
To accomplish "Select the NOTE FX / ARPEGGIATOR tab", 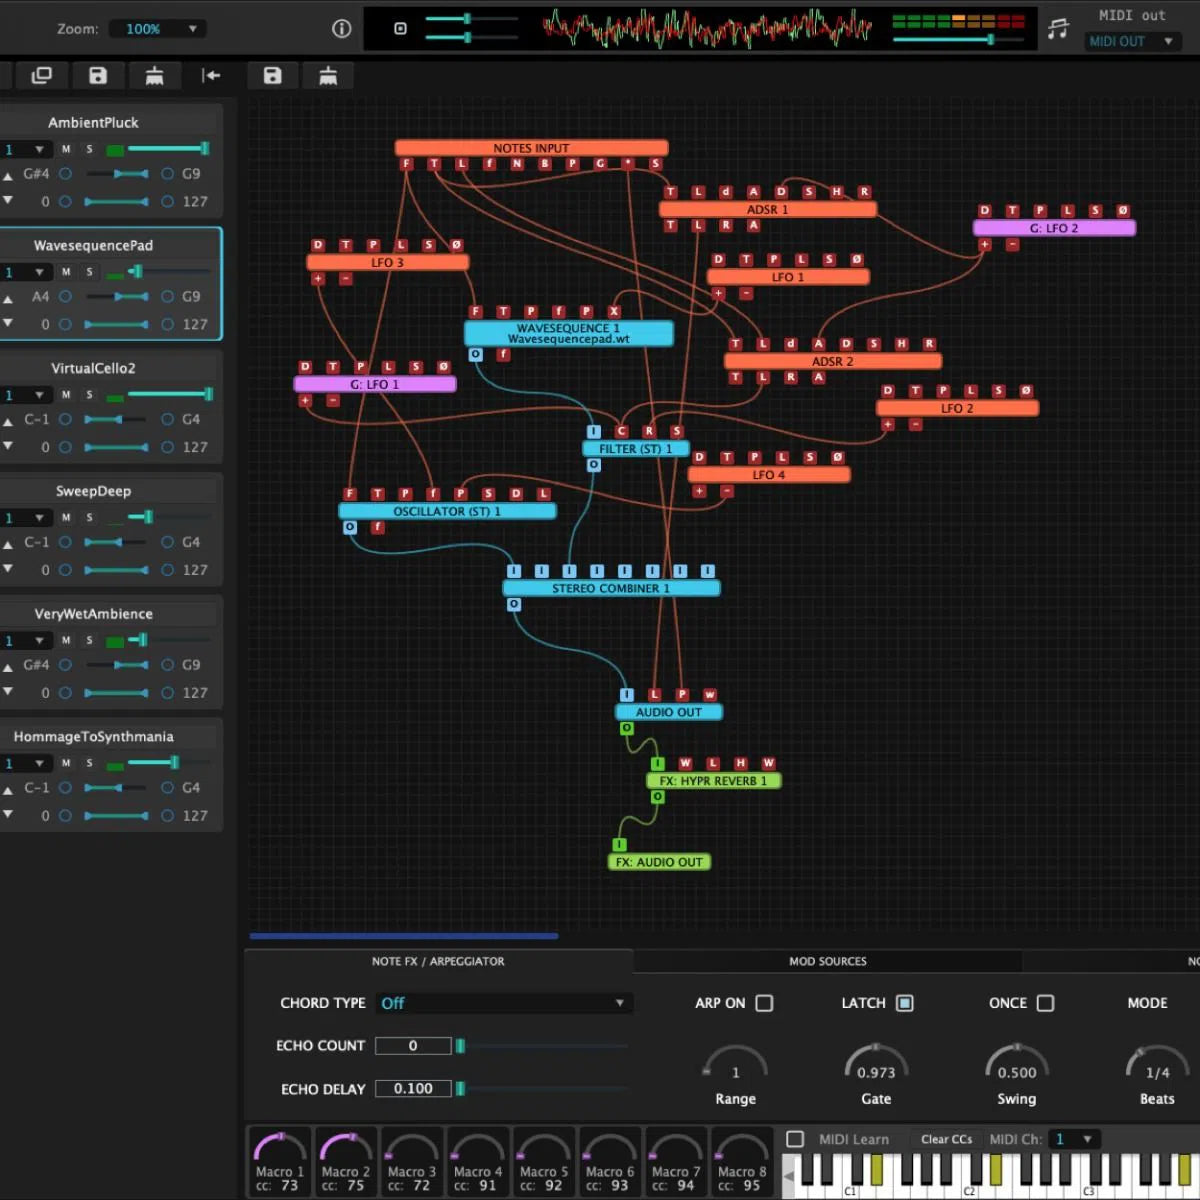I will pyautogui.click(x=437, y=961).
